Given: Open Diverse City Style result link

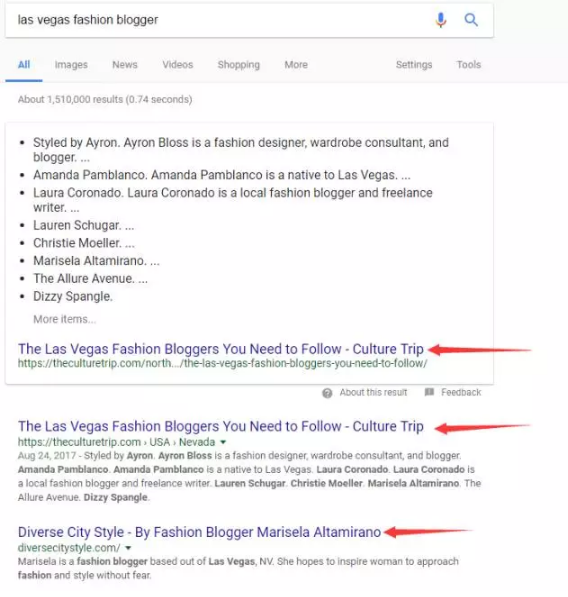Looking at the screenshot, I should point(199,532).
